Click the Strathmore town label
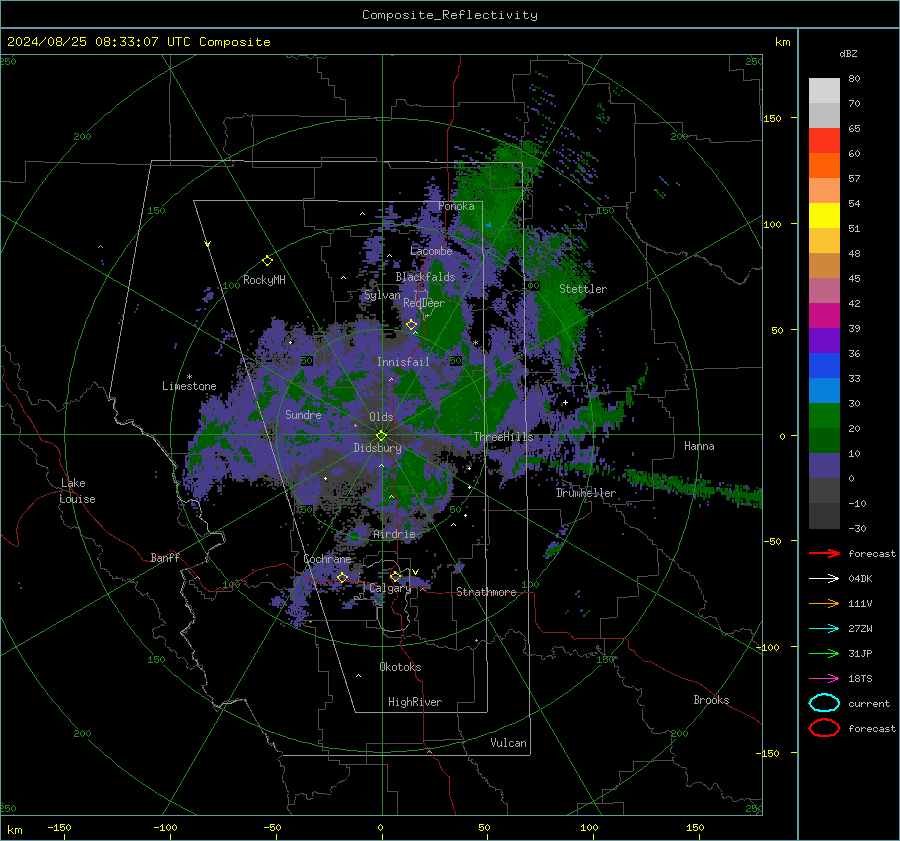 [486, 592]
